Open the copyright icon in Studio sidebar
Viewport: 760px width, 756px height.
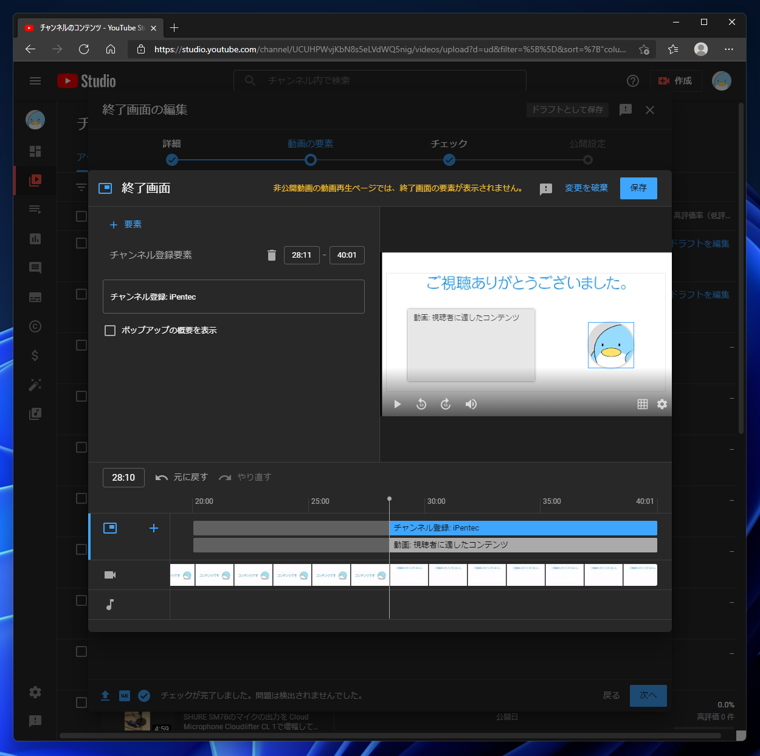35,326
